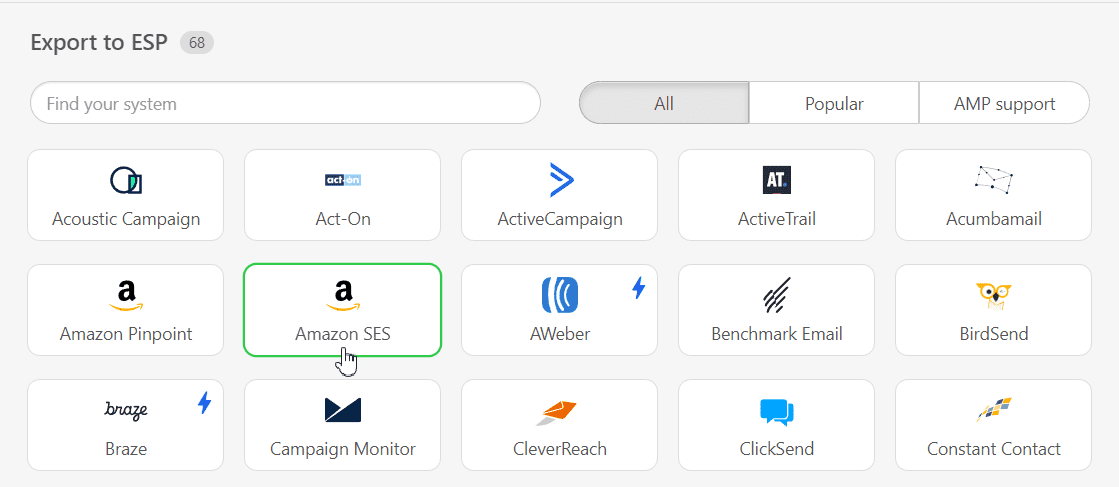Choose the ClickSend chat bubbles logo
Viewport: 1119px width, 487px height.
click(x=776, y=411)
